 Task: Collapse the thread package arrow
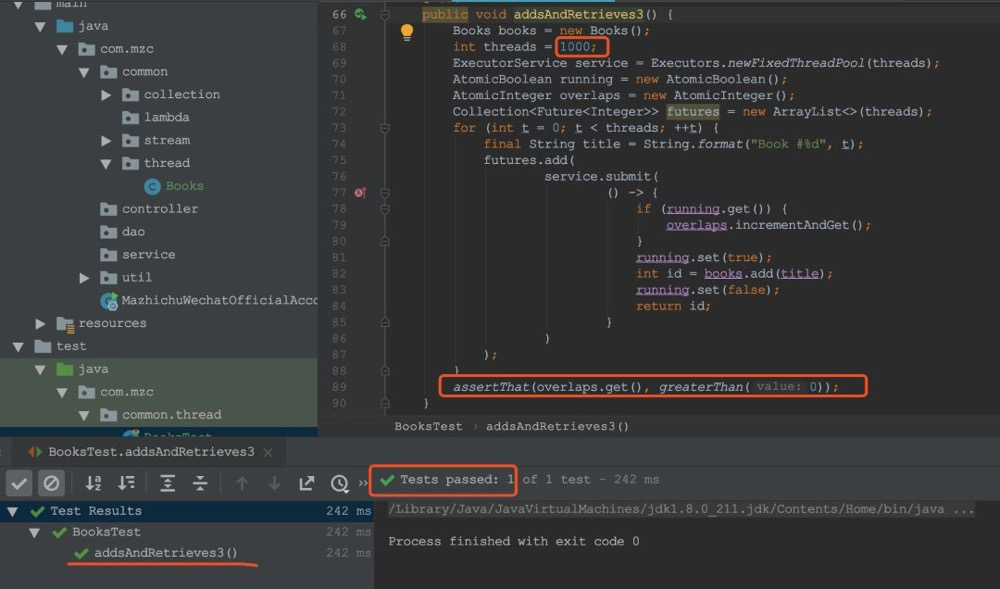pos(106,164)
